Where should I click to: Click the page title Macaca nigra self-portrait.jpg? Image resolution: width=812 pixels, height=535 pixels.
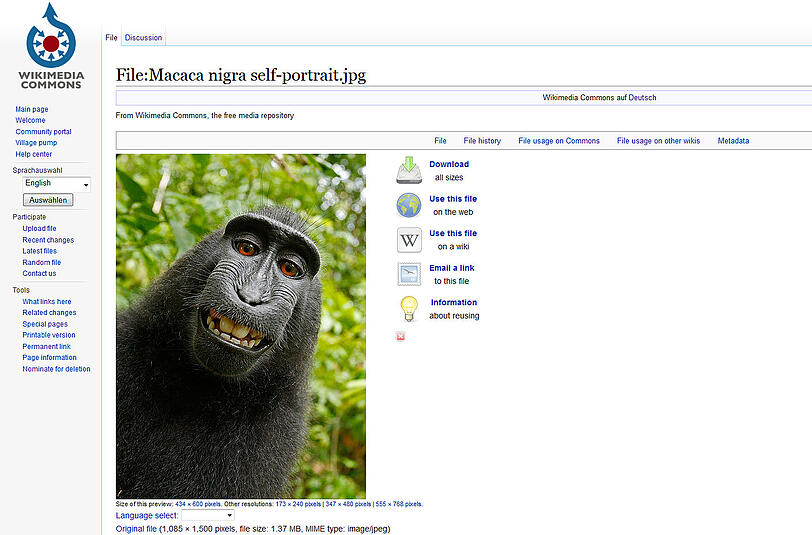pos(241,76)
